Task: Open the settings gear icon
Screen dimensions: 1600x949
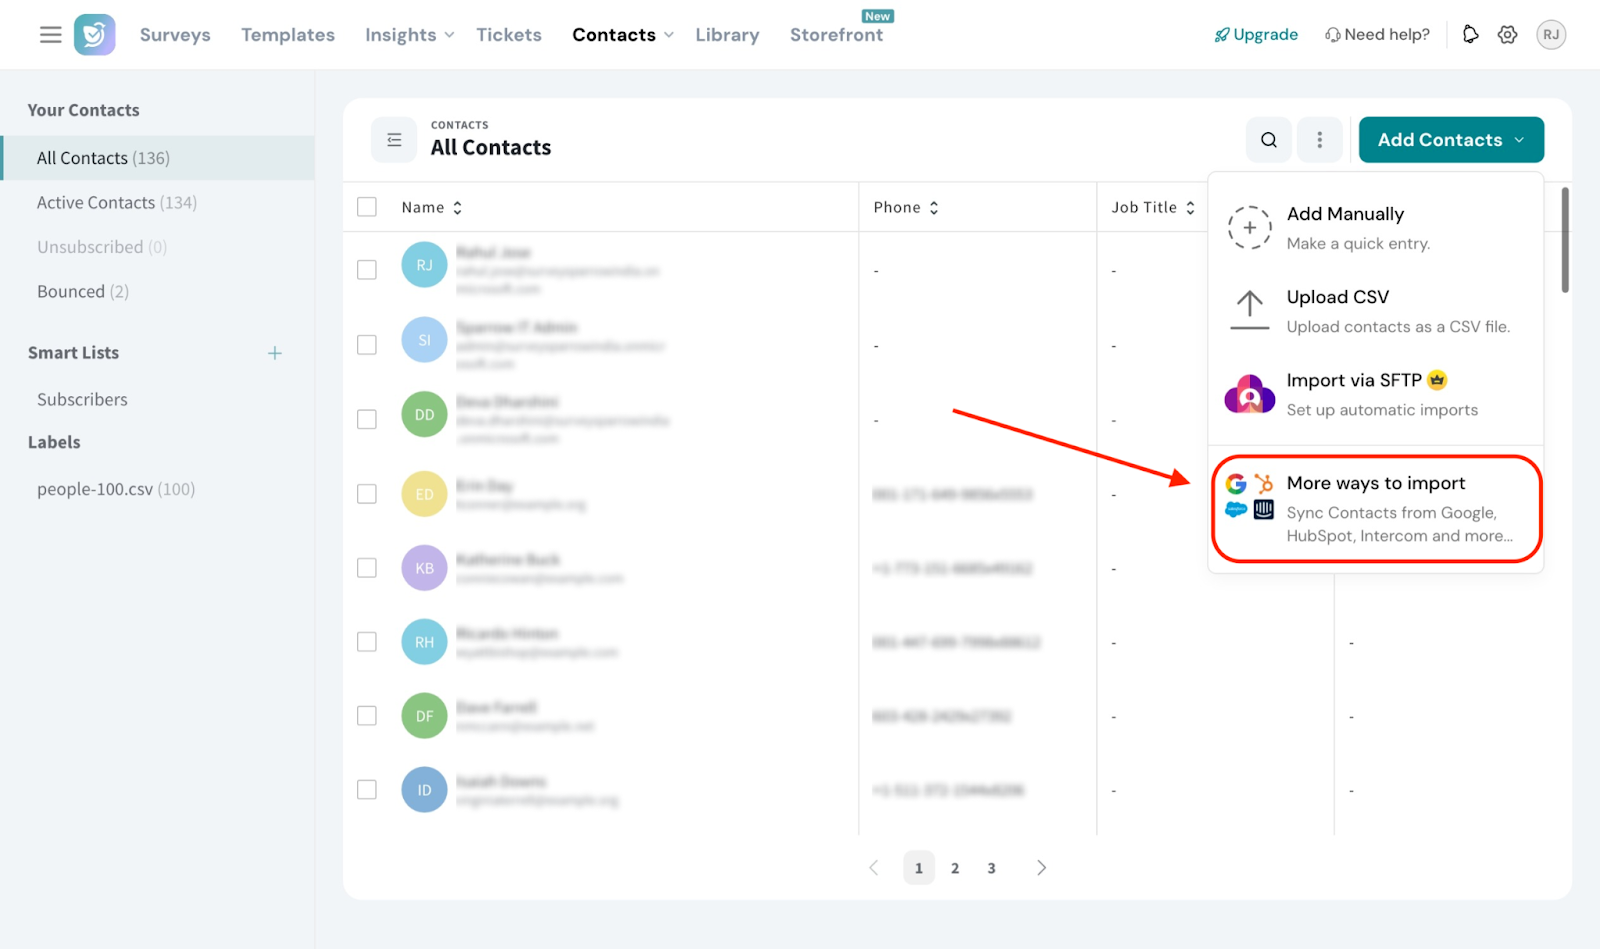Action: [x=1507, y=35]
